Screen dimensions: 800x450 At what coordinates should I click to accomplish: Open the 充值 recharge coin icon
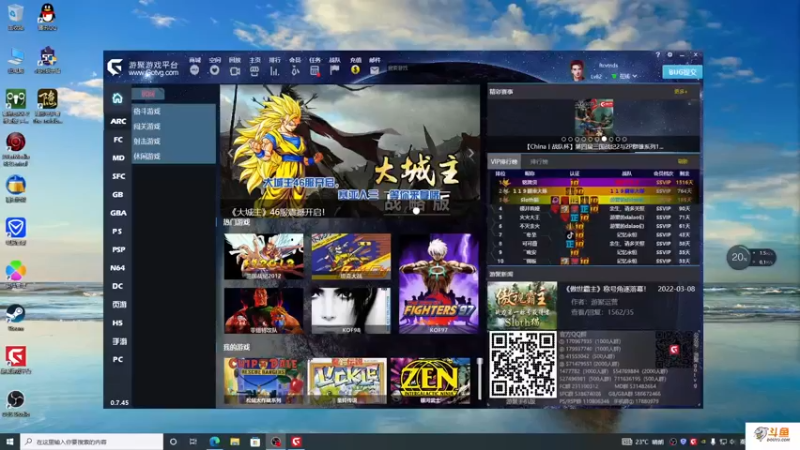(x=355, y=70)
